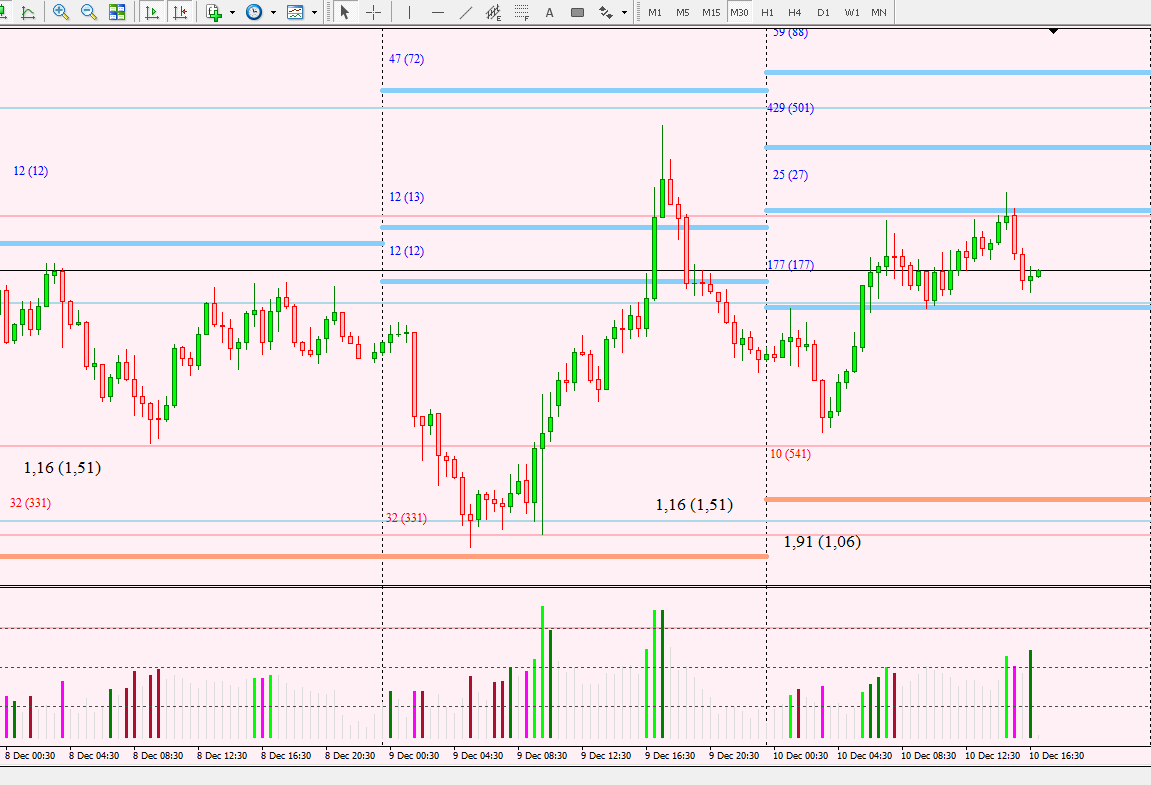Click the '10 Dec 16:30' time label
The height and width of the screenshot is (785, 1151).
(x=1056, y=756)
